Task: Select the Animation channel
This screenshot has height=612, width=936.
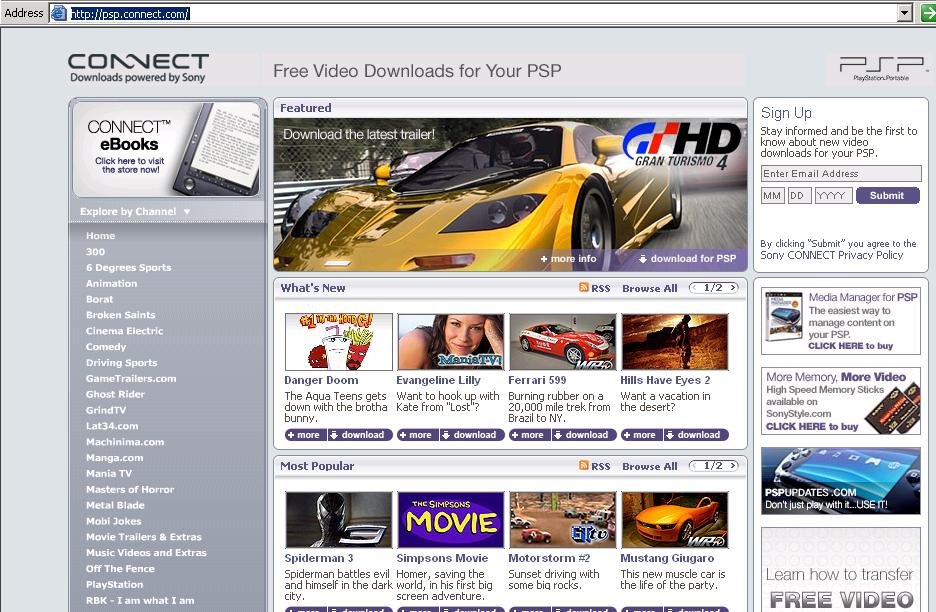Action: tap(111, 284)
